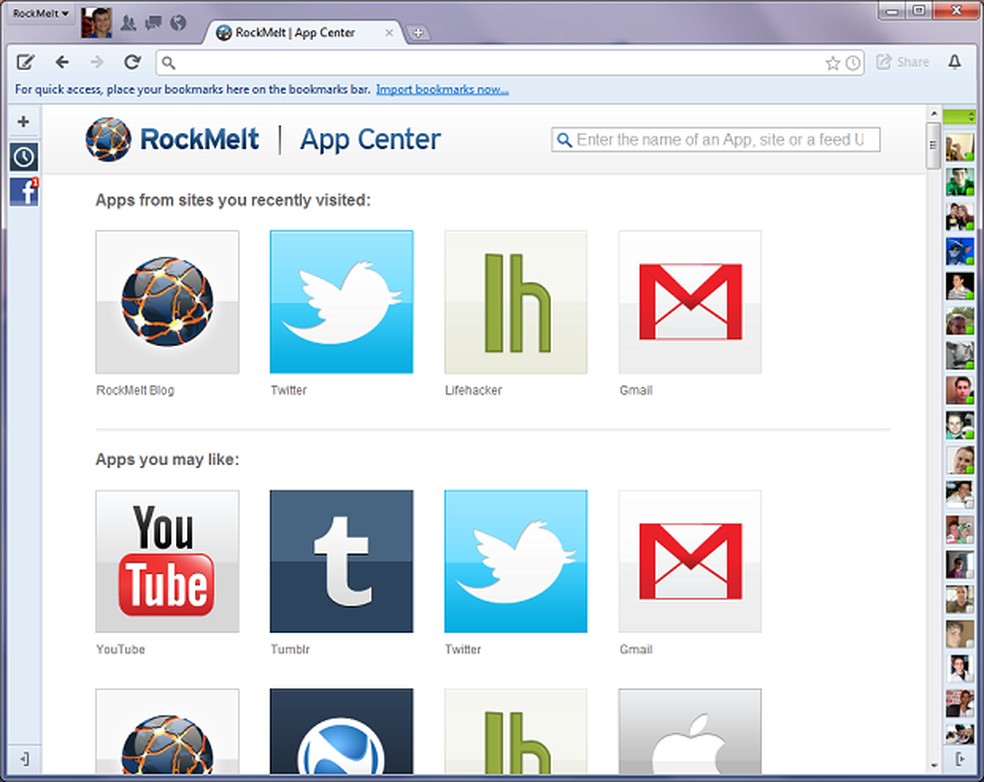The height and width of the screenshot is (782, 984).
Task: Collapse friends edge with bottom-right arrow icon
Action: pos(961,759)
